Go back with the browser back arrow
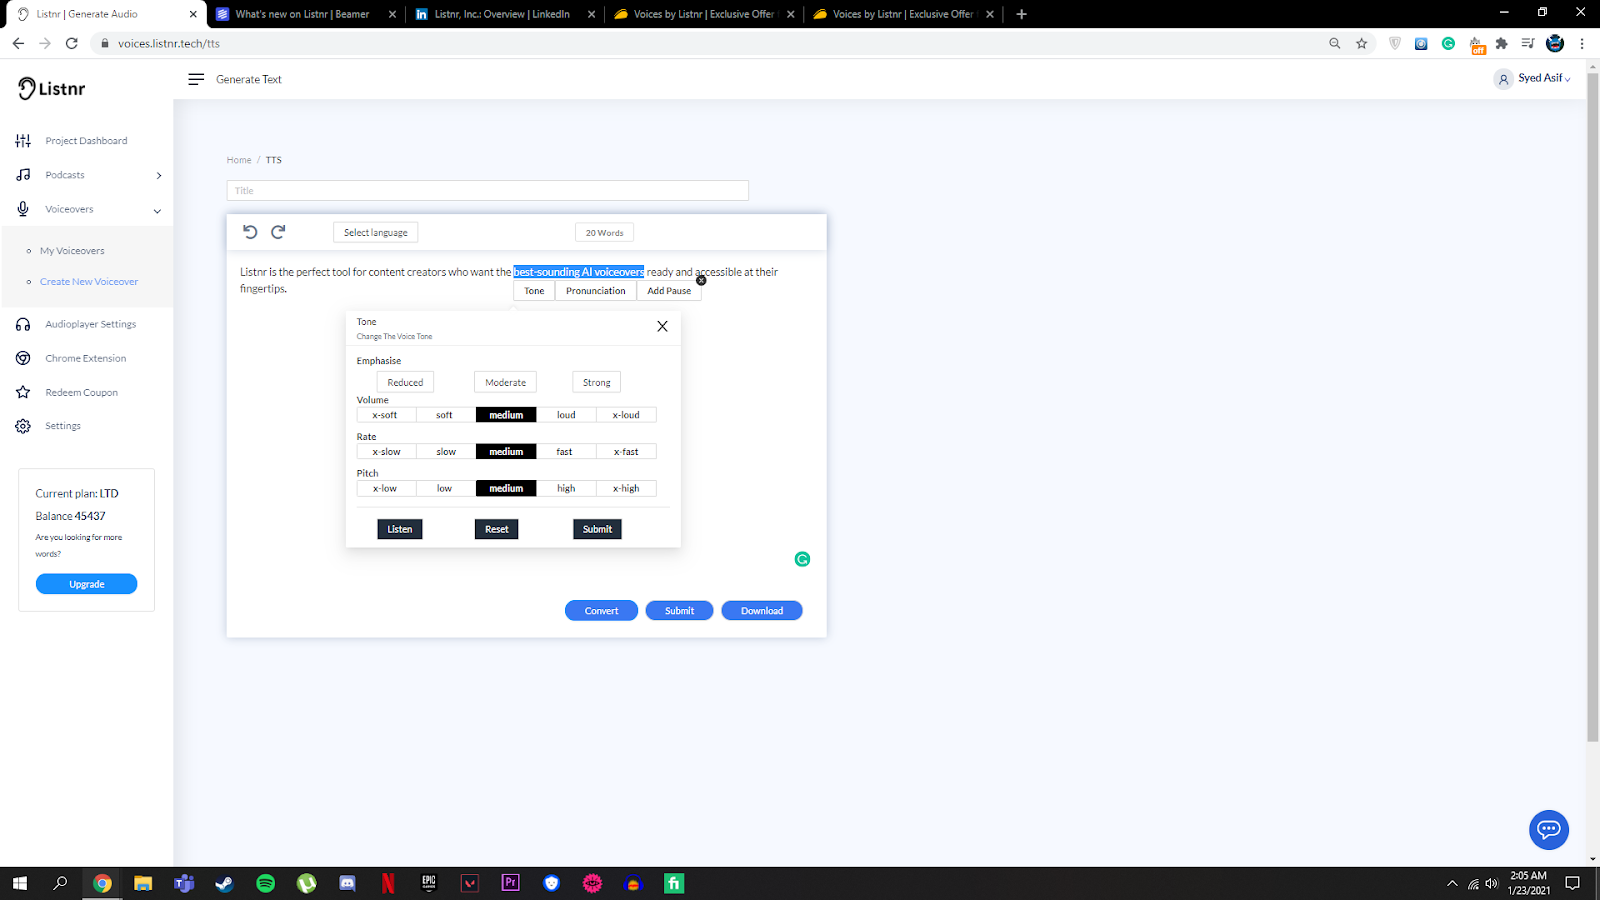1600x900 pixels. click(x=18, y=43)
